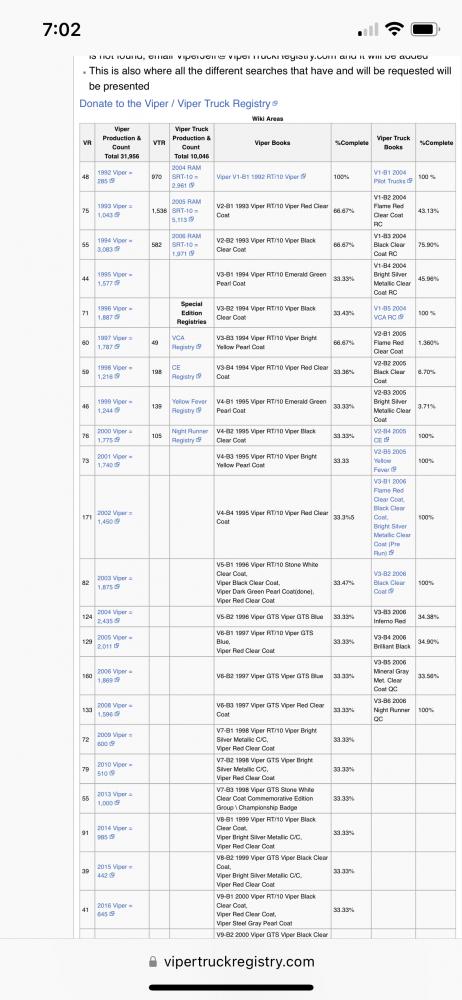Tap the Wi-Fi status icon

(395, 29)
